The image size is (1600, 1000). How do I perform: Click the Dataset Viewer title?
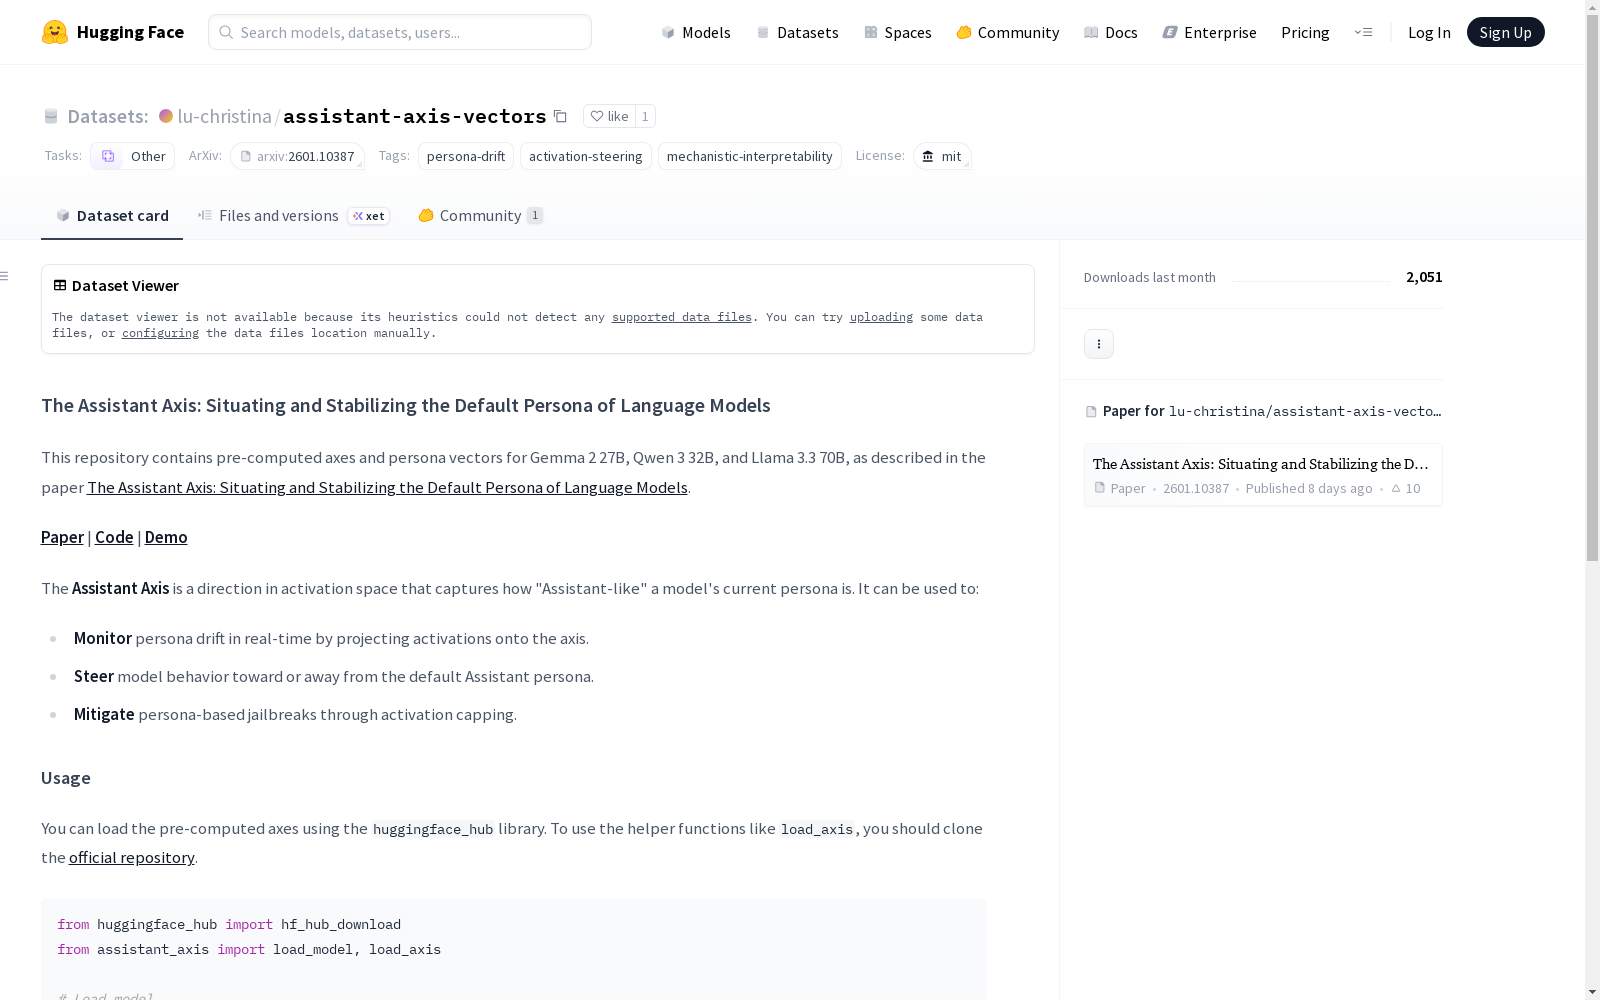point(125,286)
